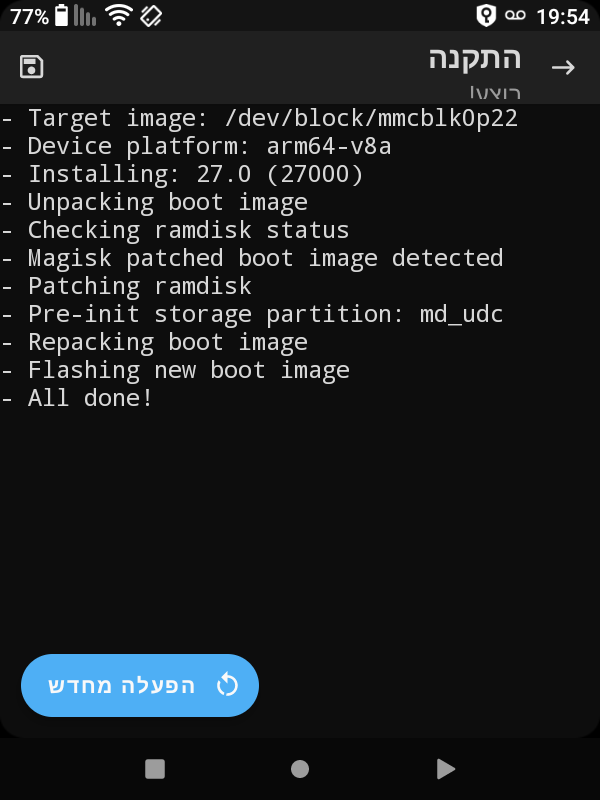
Task: Select the refresh icon inside the reboot button
Action: click(228, 685)
